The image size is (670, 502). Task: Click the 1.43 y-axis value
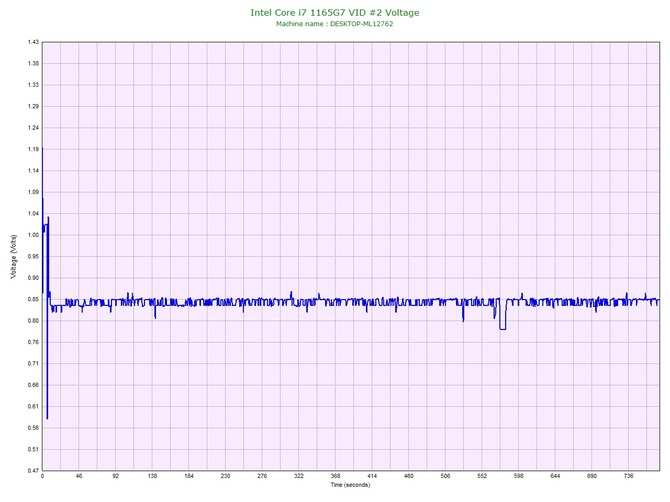(x=33, y=42)
